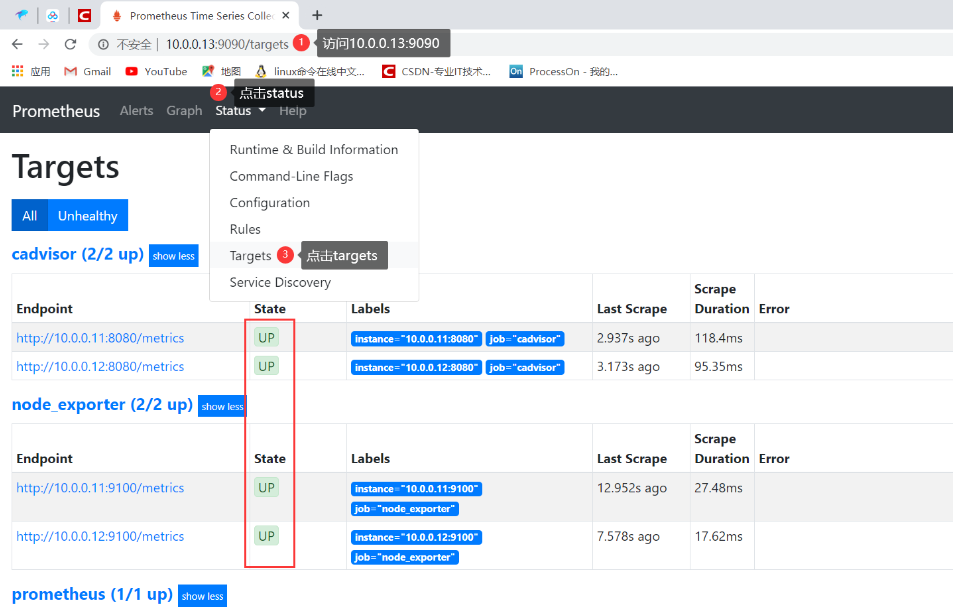The image size is (953, 611).
Task: Open endpoint http://10.0.0.11:8080/metrics
Action: (100, 338)
